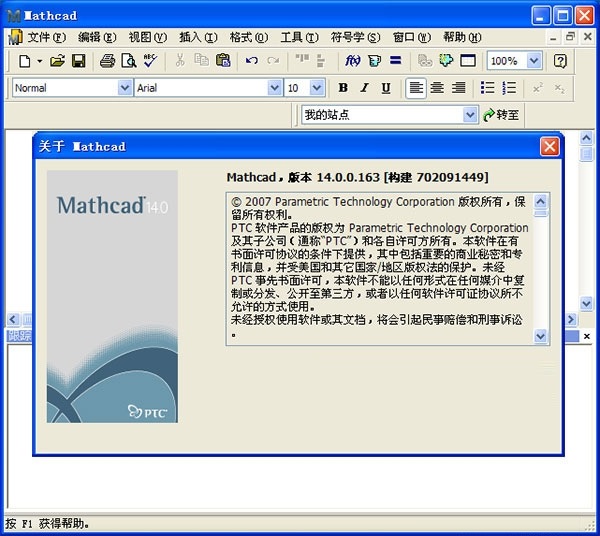Click the subscript x₂ icon
The height and width of the screenshot is (536, 600).
(x=559, y=88)
